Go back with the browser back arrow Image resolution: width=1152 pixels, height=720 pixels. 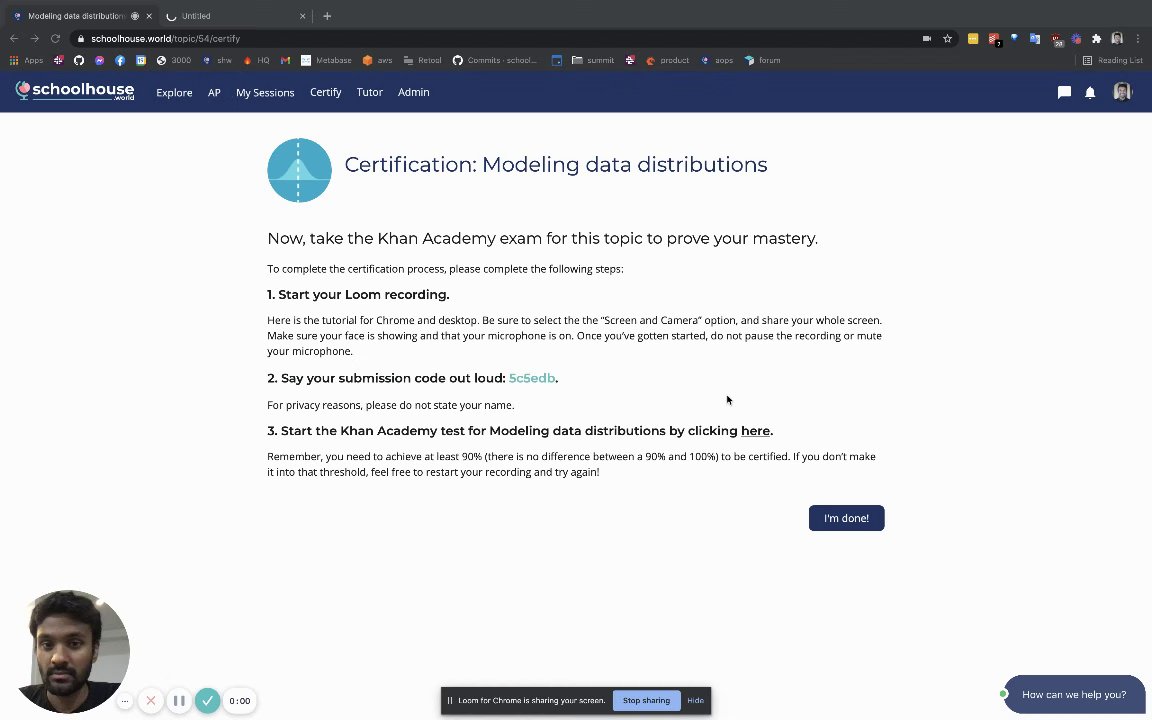[x=14, y=38]
